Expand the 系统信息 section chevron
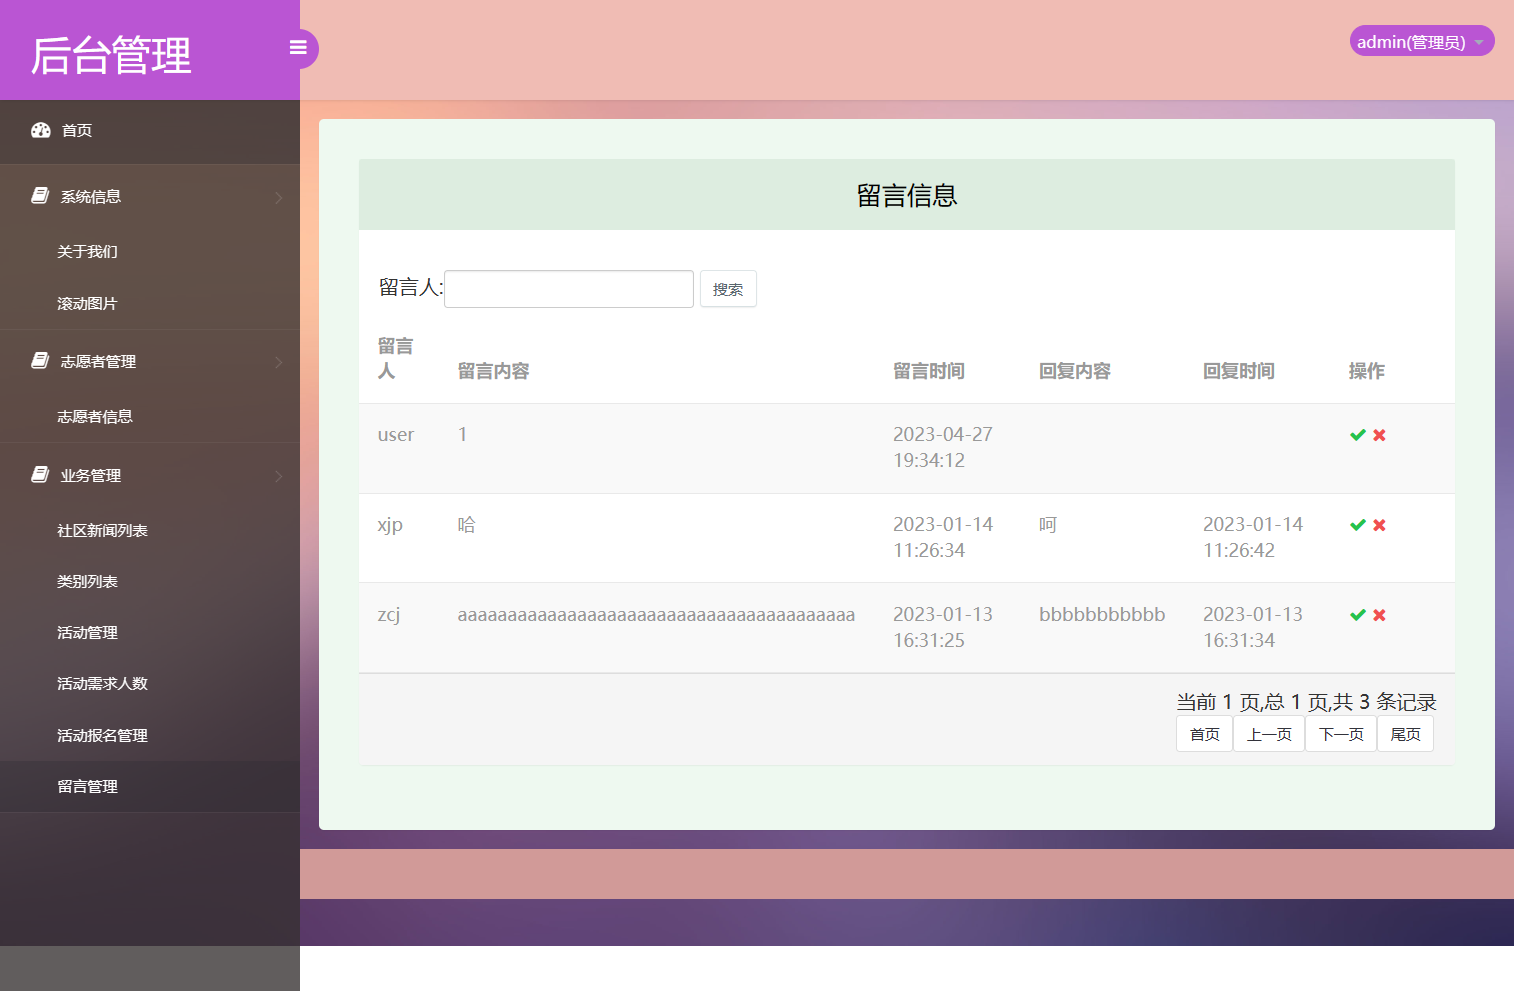This screenshot has height=991, width=1514. point(279,196)
